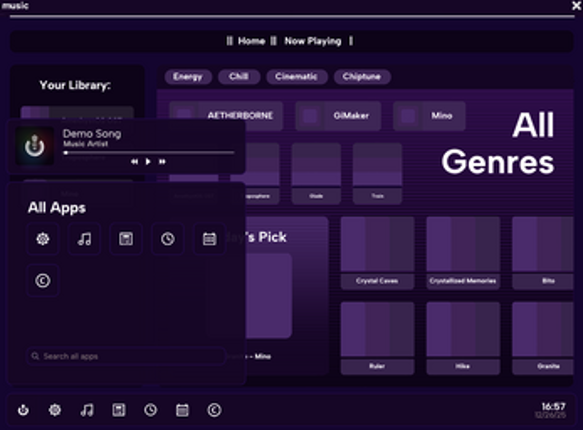Open the power menu icon in the taskbar
Viewport: 583px width, 430px height.
pos(23,410)
